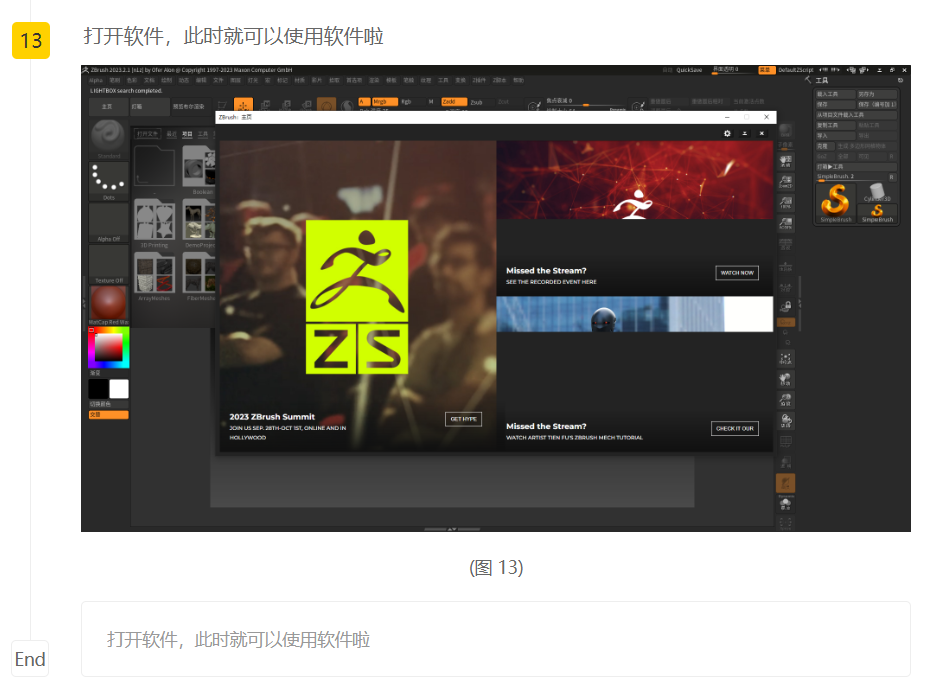
Task: Toggle the Zadd sculpt mode
Action: pos(452,102)
